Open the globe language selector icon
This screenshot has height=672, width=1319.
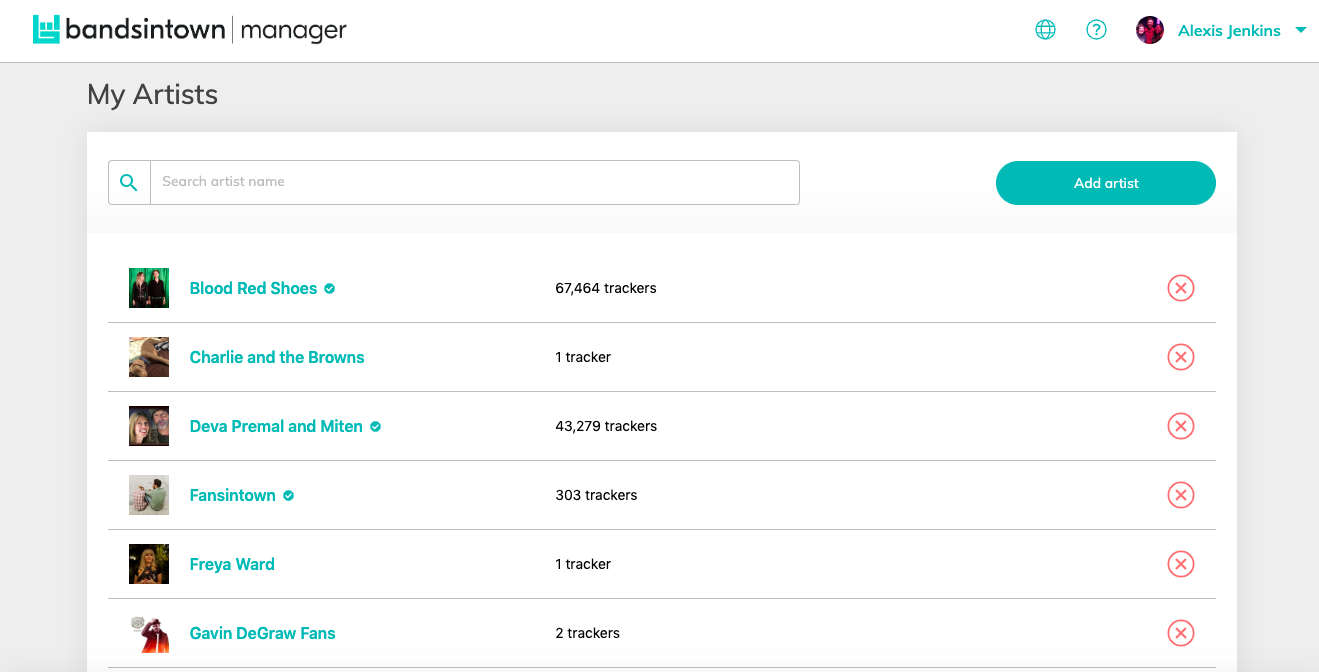click(x=1045, y=30)
